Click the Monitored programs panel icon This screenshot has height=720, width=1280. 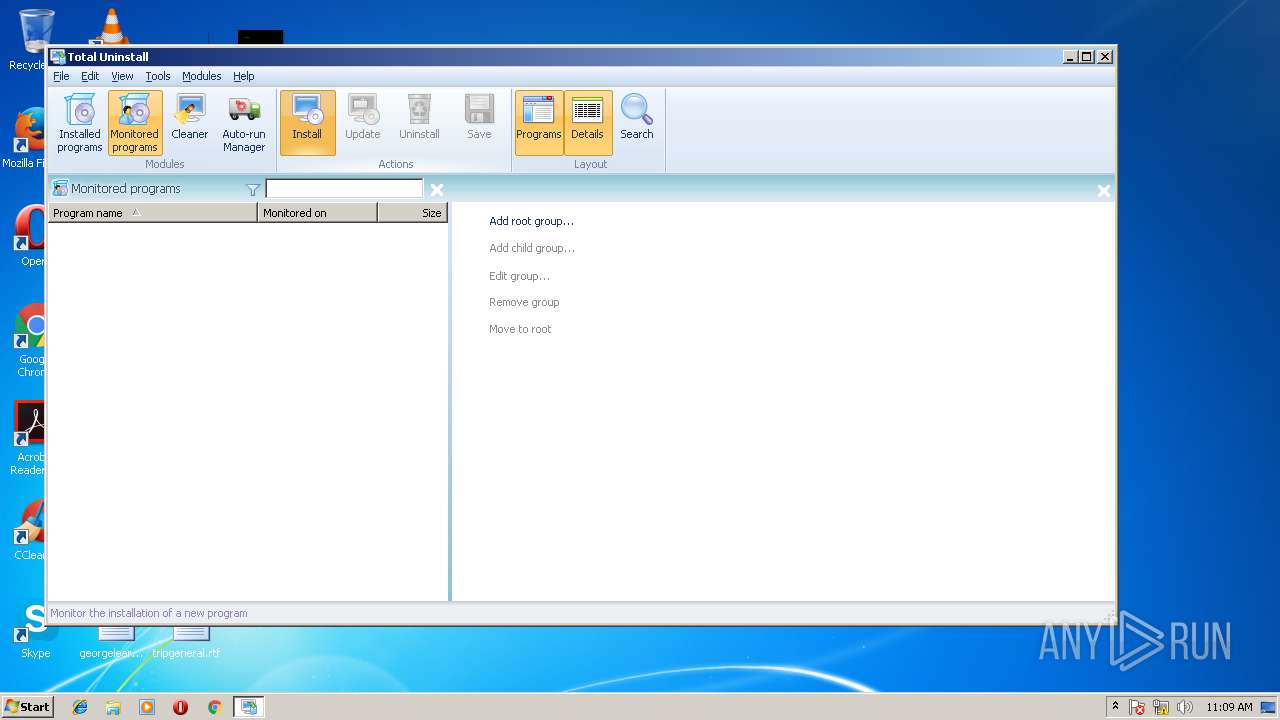click(x=60, y=188)
